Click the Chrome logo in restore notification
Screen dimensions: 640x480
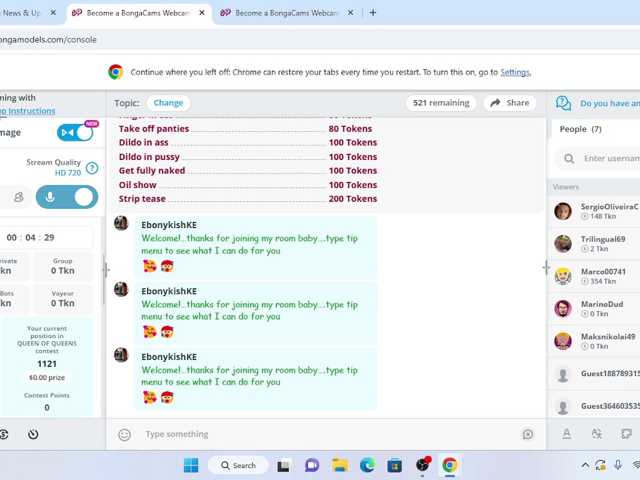click(116, 72)
